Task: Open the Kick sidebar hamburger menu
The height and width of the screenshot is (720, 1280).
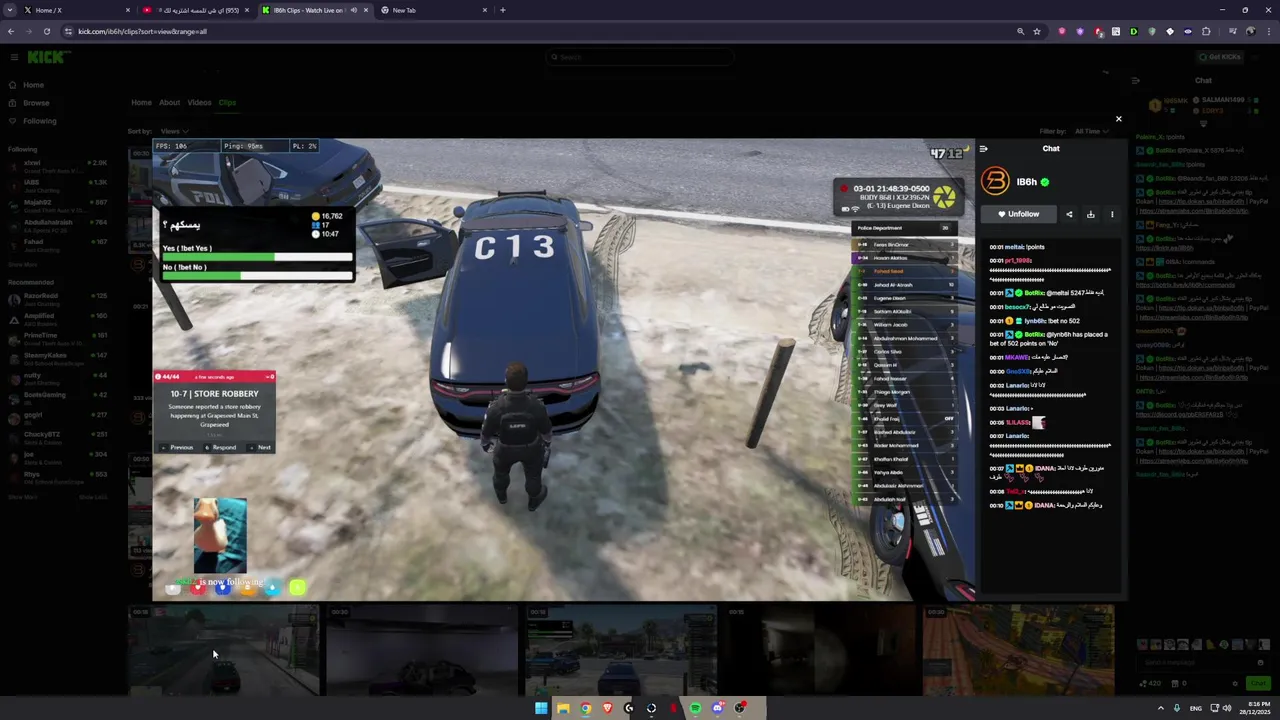Action: click(x=14, y=57)
